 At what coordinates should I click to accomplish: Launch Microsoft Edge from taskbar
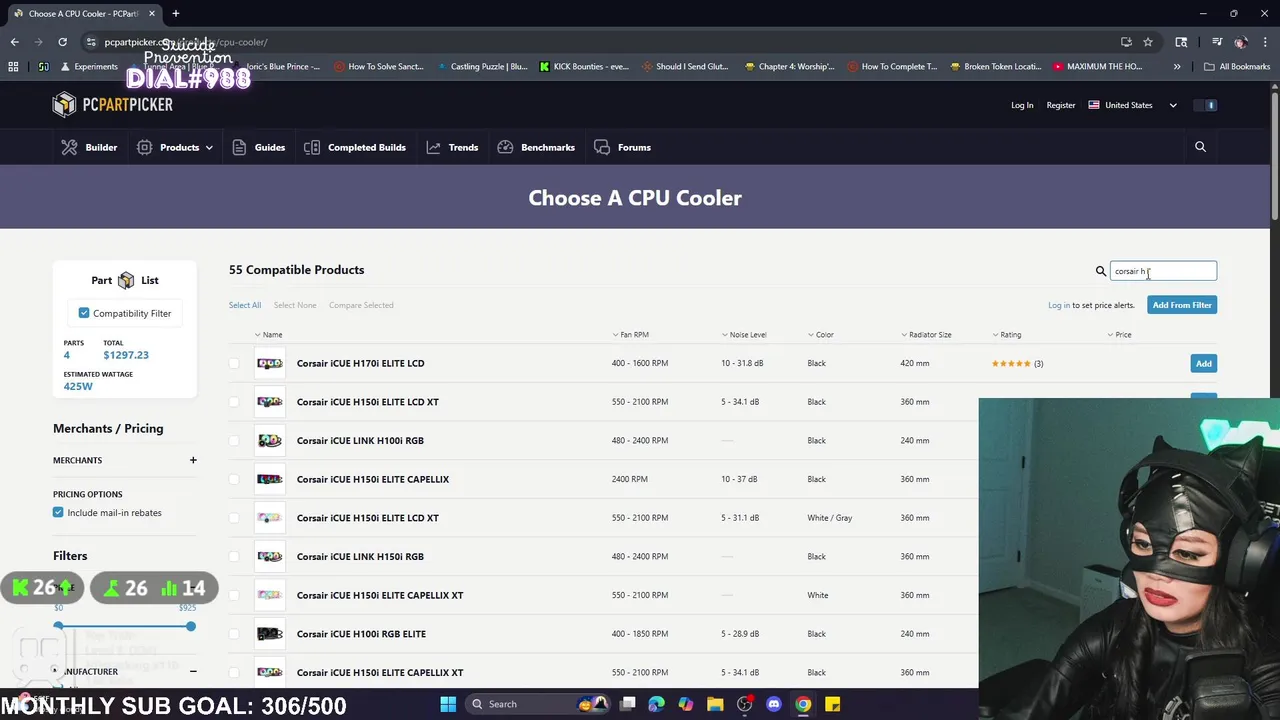[656, 704]
